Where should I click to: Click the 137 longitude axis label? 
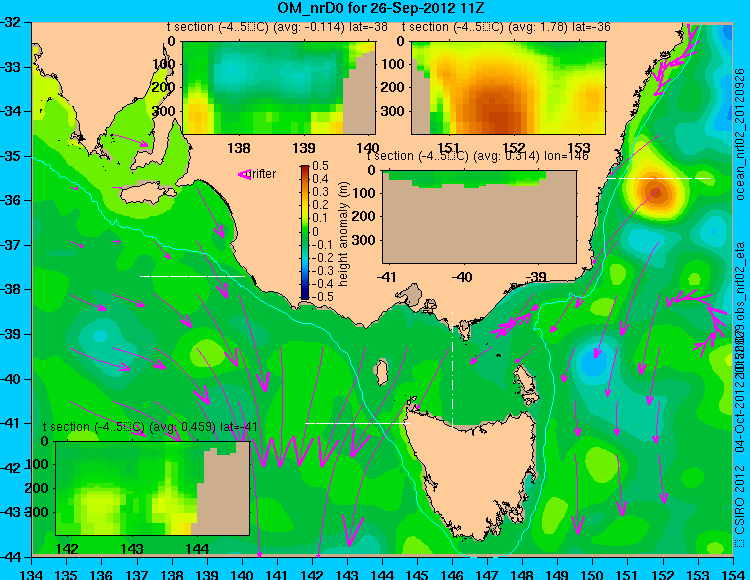pos(137,574)
